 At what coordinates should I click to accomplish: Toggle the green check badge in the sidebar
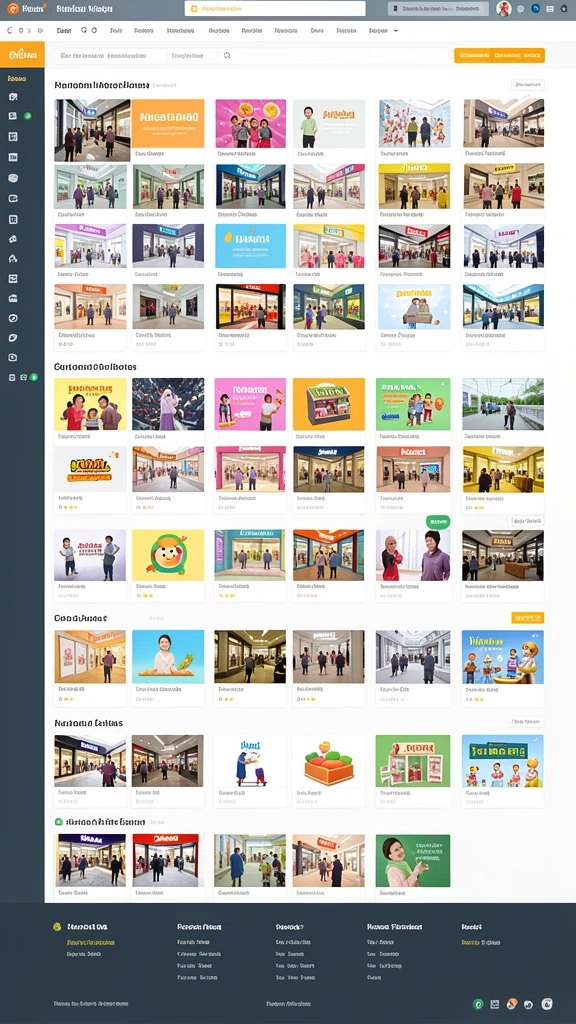pyautogui.click(x=27, y=116)
